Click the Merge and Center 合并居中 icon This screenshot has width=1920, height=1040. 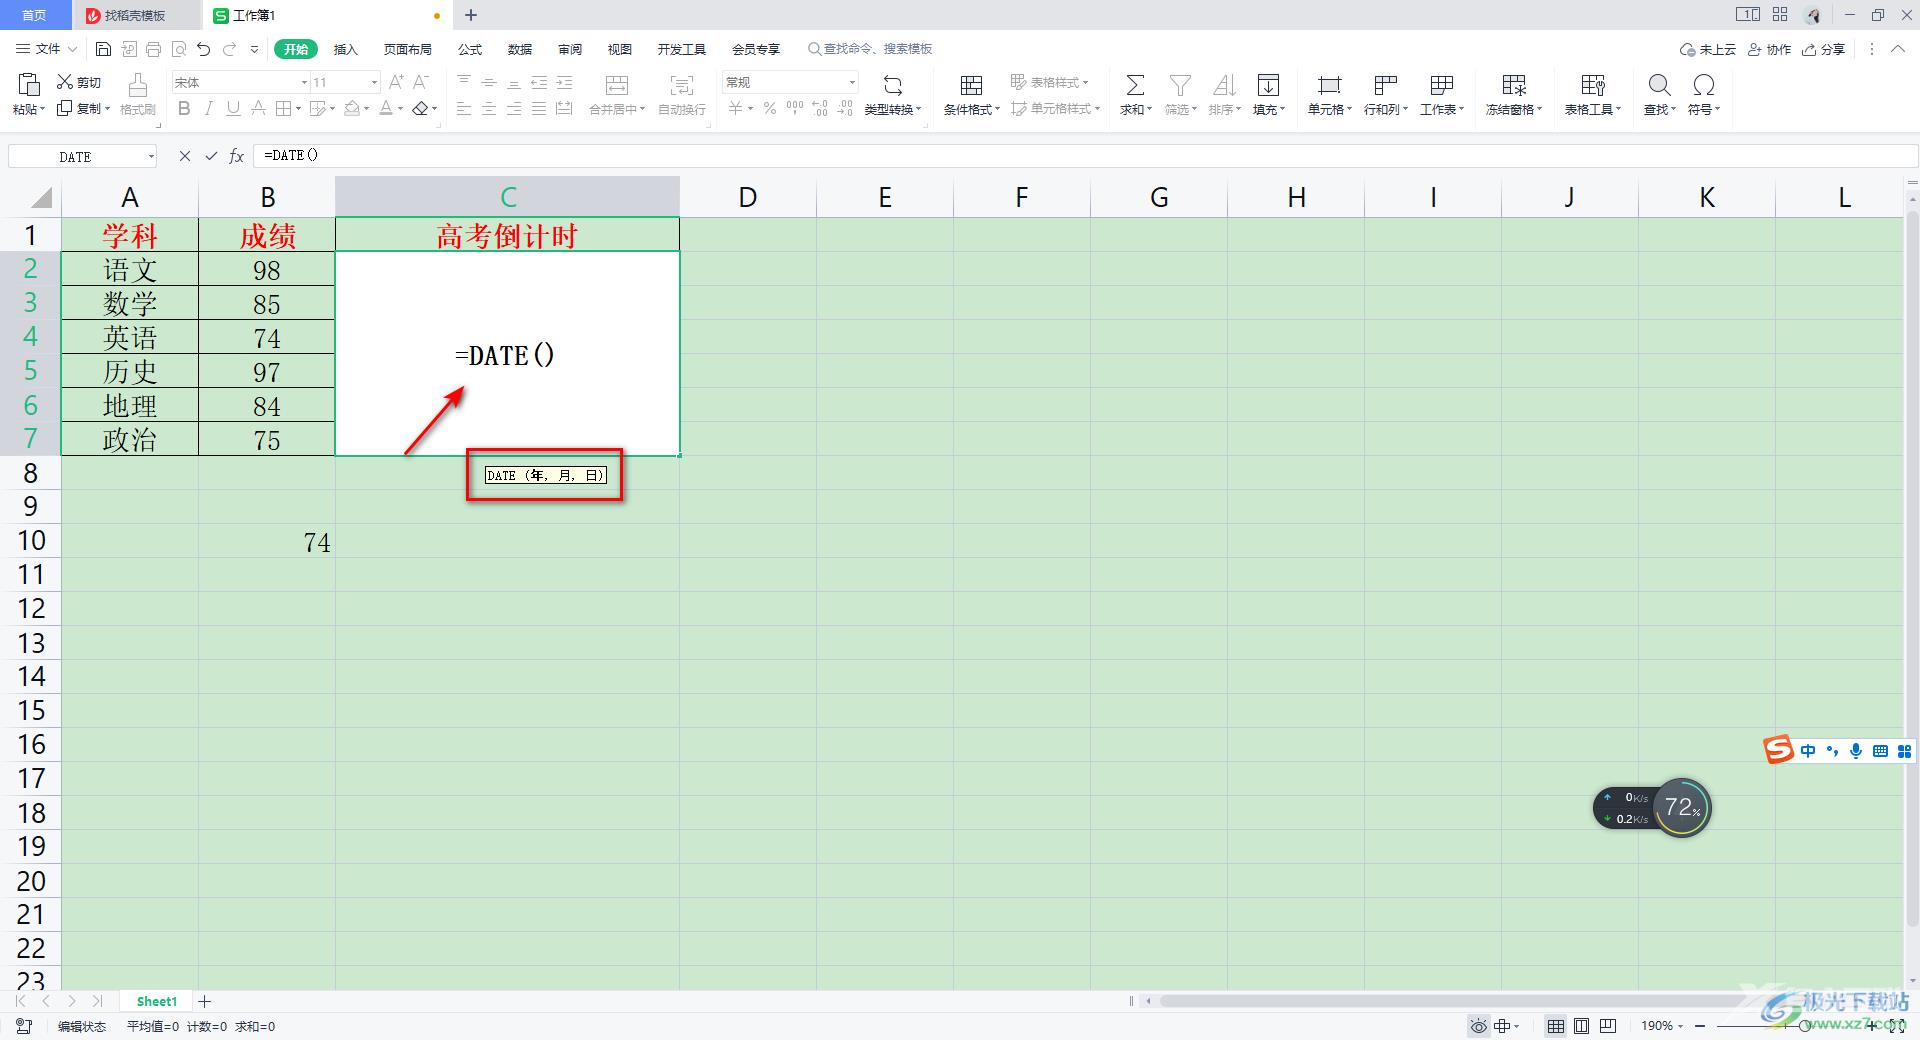coord(617,85)
